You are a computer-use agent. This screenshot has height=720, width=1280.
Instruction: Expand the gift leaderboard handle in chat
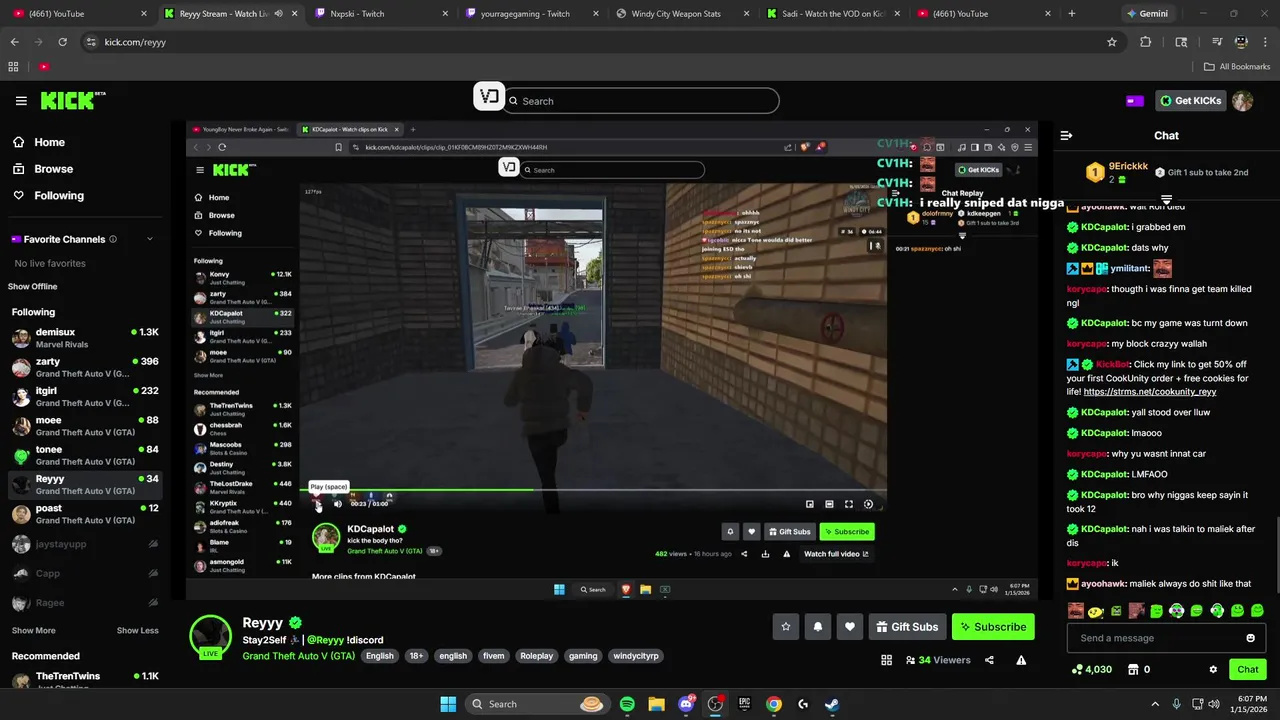click(x=1166, y=200)
